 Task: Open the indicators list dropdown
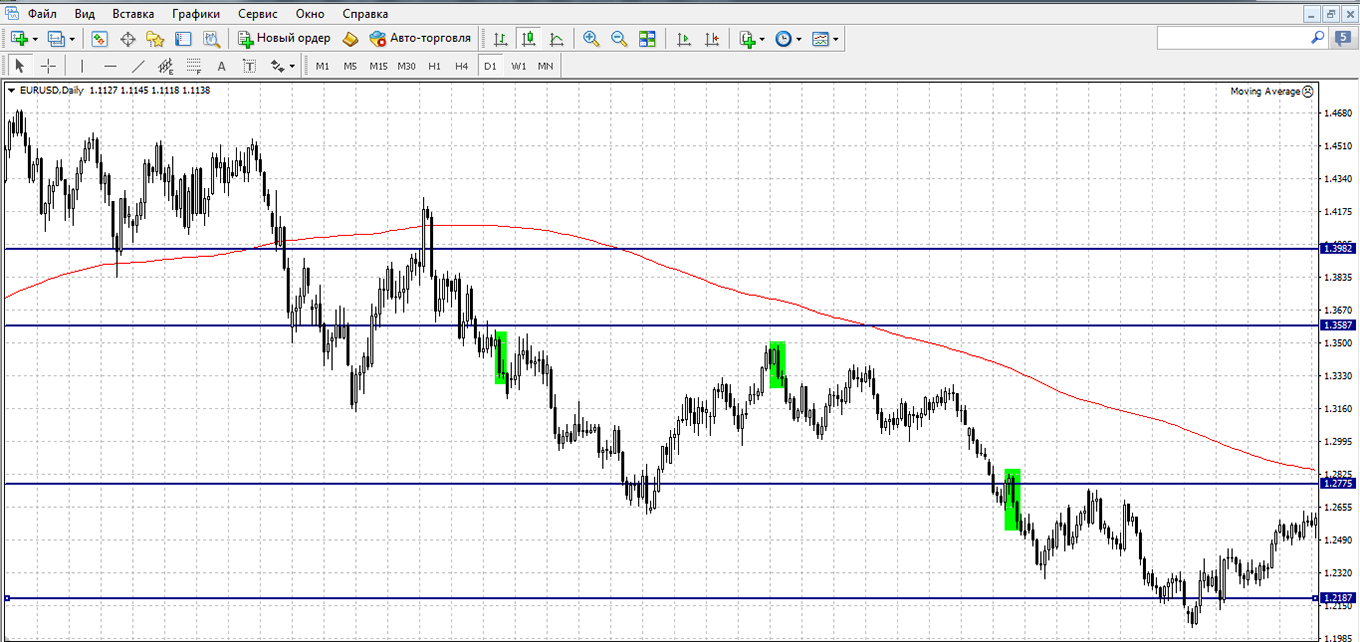[x=762, y=39]
